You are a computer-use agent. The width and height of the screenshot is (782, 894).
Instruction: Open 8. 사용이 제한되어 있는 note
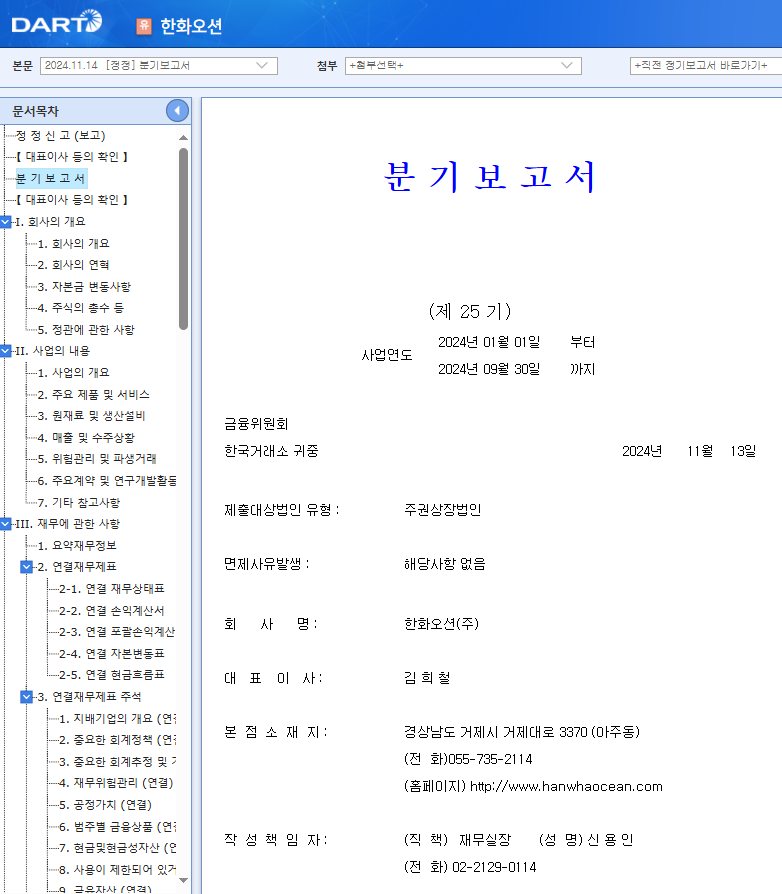pyautogui.click(x=117, y=869)
